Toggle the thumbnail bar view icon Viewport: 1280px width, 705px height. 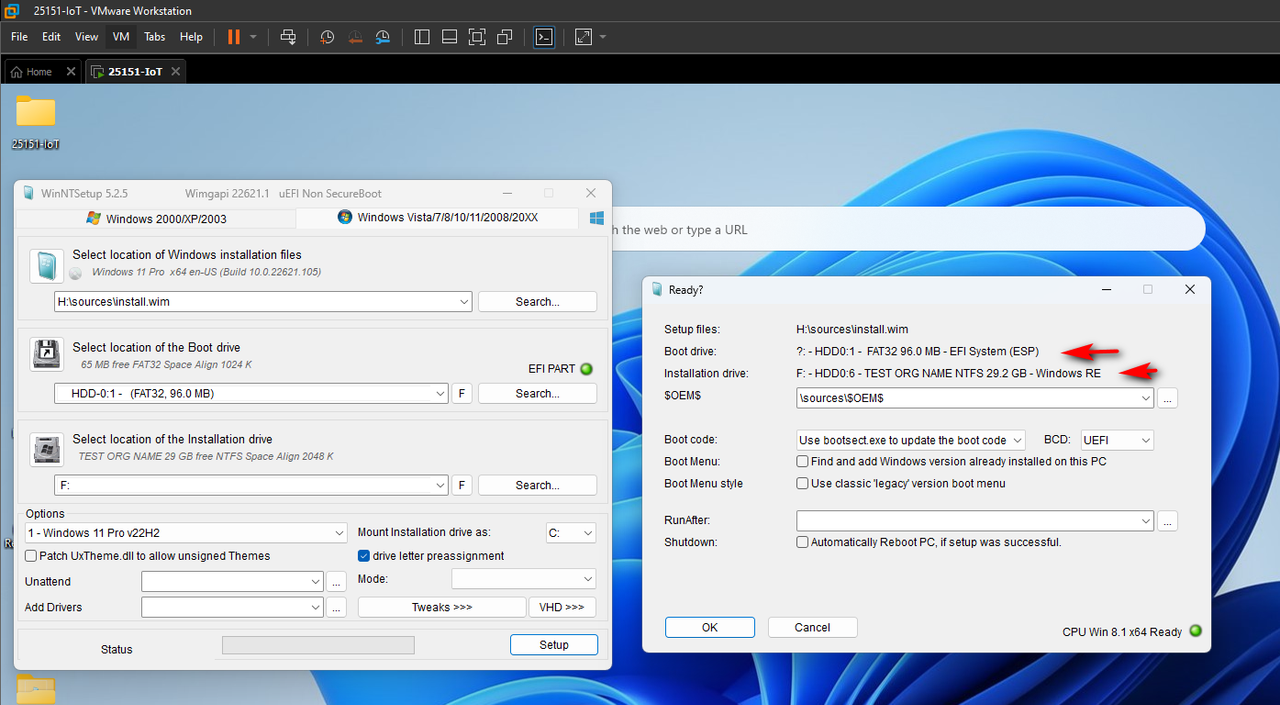click(449, 37)
